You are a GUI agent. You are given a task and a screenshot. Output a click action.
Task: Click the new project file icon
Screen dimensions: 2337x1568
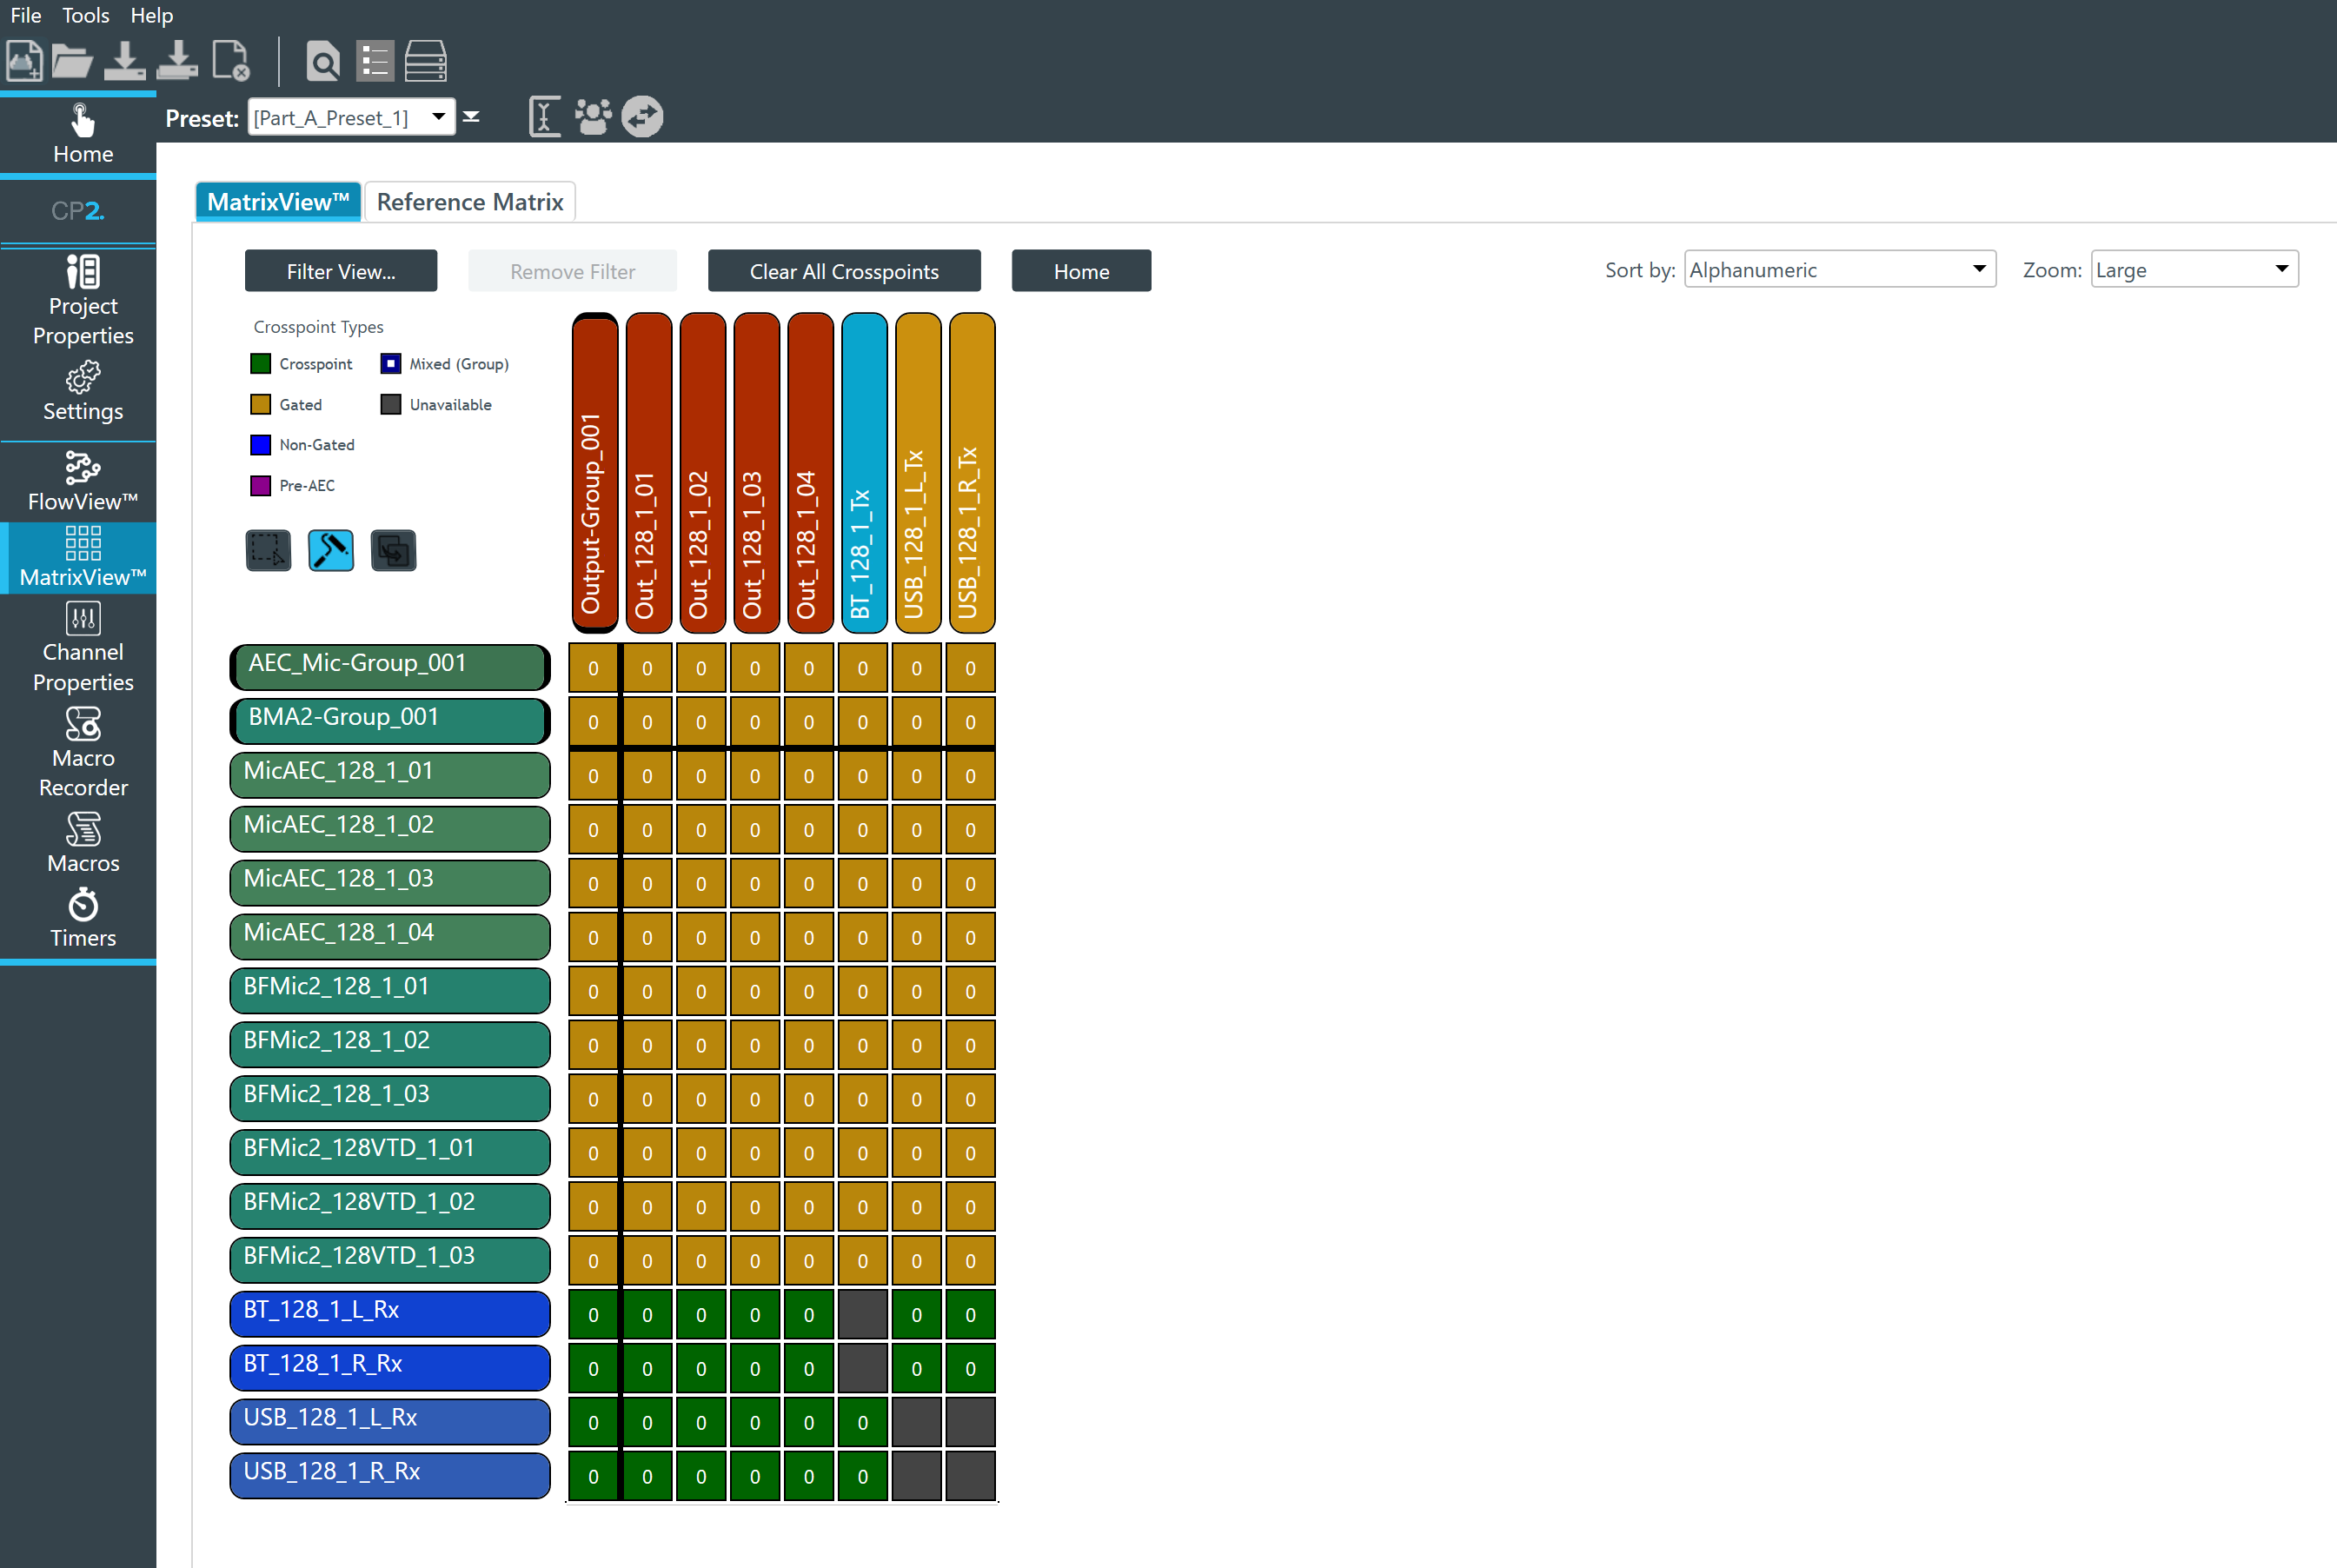coord(24,61)
